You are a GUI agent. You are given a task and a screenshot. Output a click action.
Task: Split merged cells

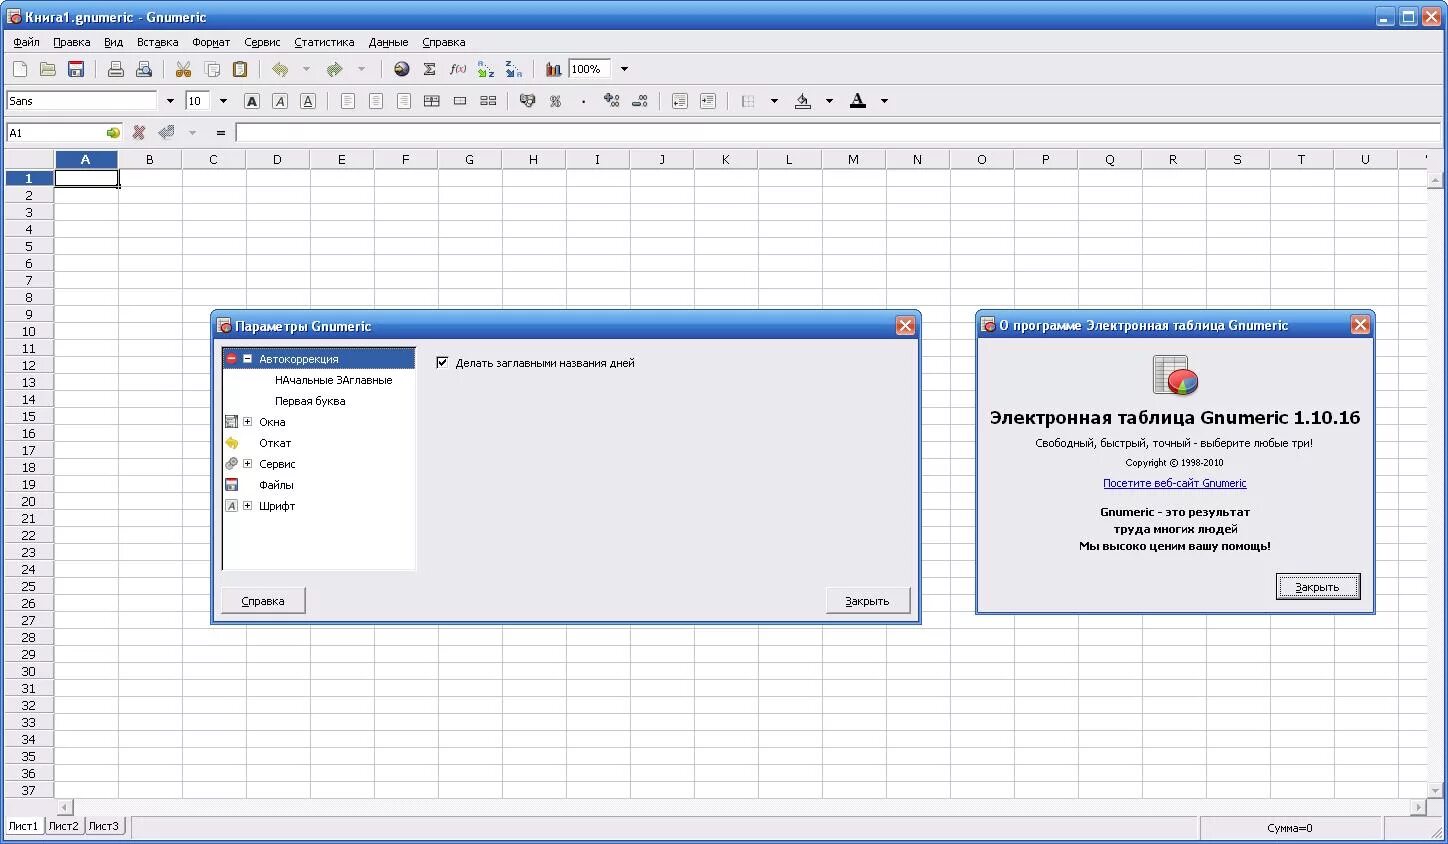(x=488, y=101)
